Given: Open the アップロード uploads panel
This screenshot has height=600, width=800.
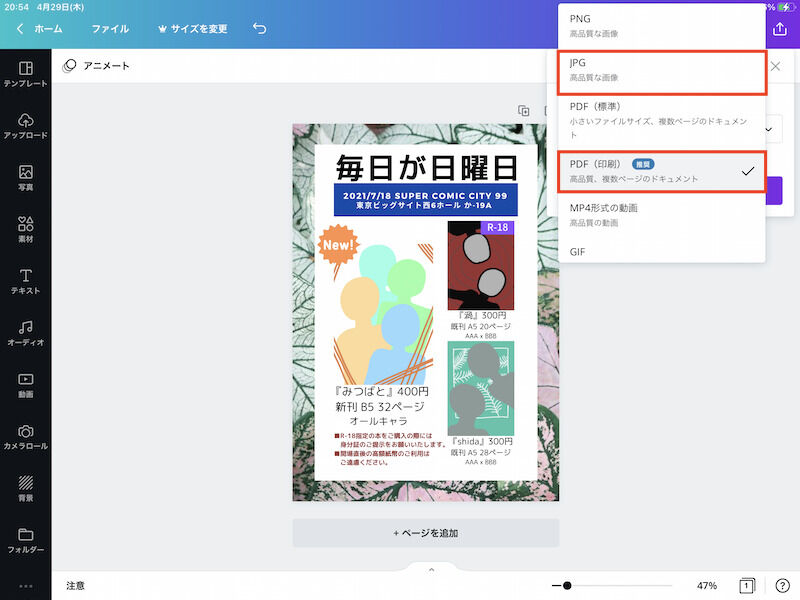Looking at the screenshot, I should [x=26, y=126].
